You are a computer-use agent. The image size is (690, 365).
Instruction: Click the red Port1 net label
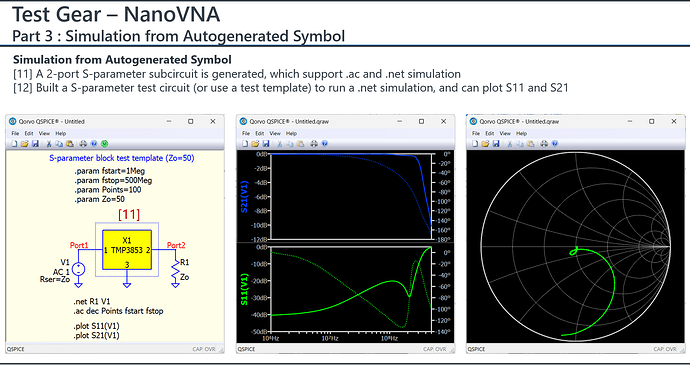79,245
